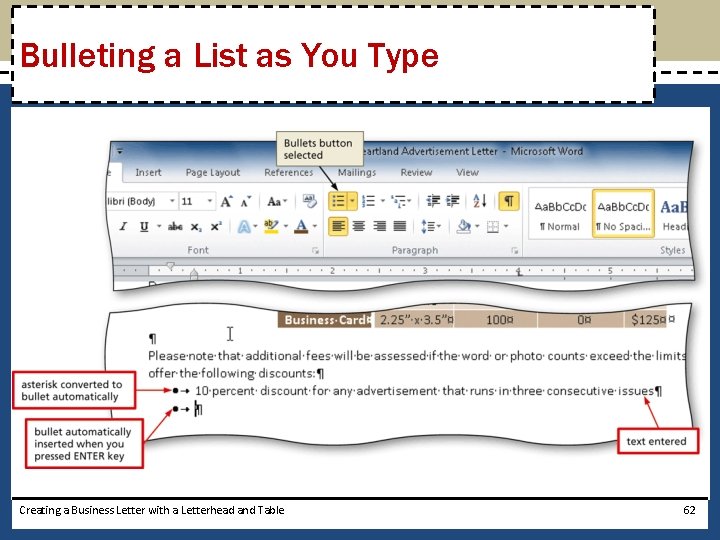
Task: Toggle Superscript formatting
Action: coord(216,226)
